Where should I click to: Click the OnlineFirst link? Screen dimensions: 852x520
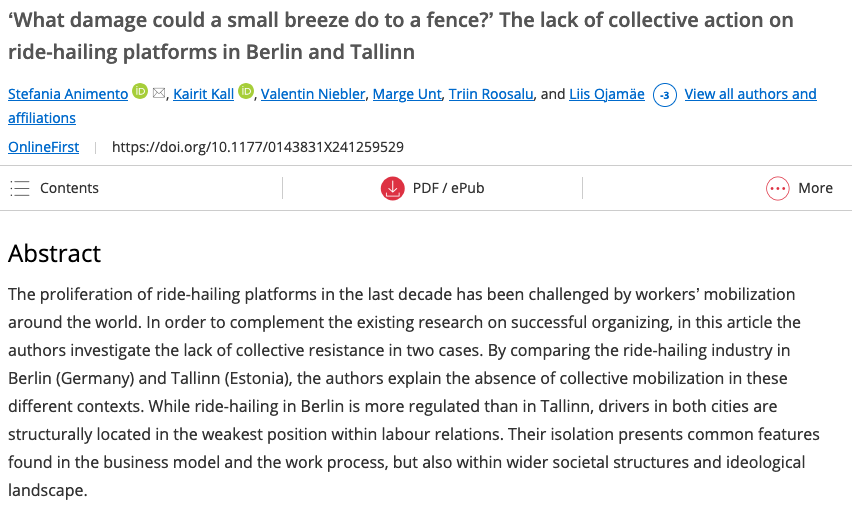pyautogui.click(x=43, y=147)
